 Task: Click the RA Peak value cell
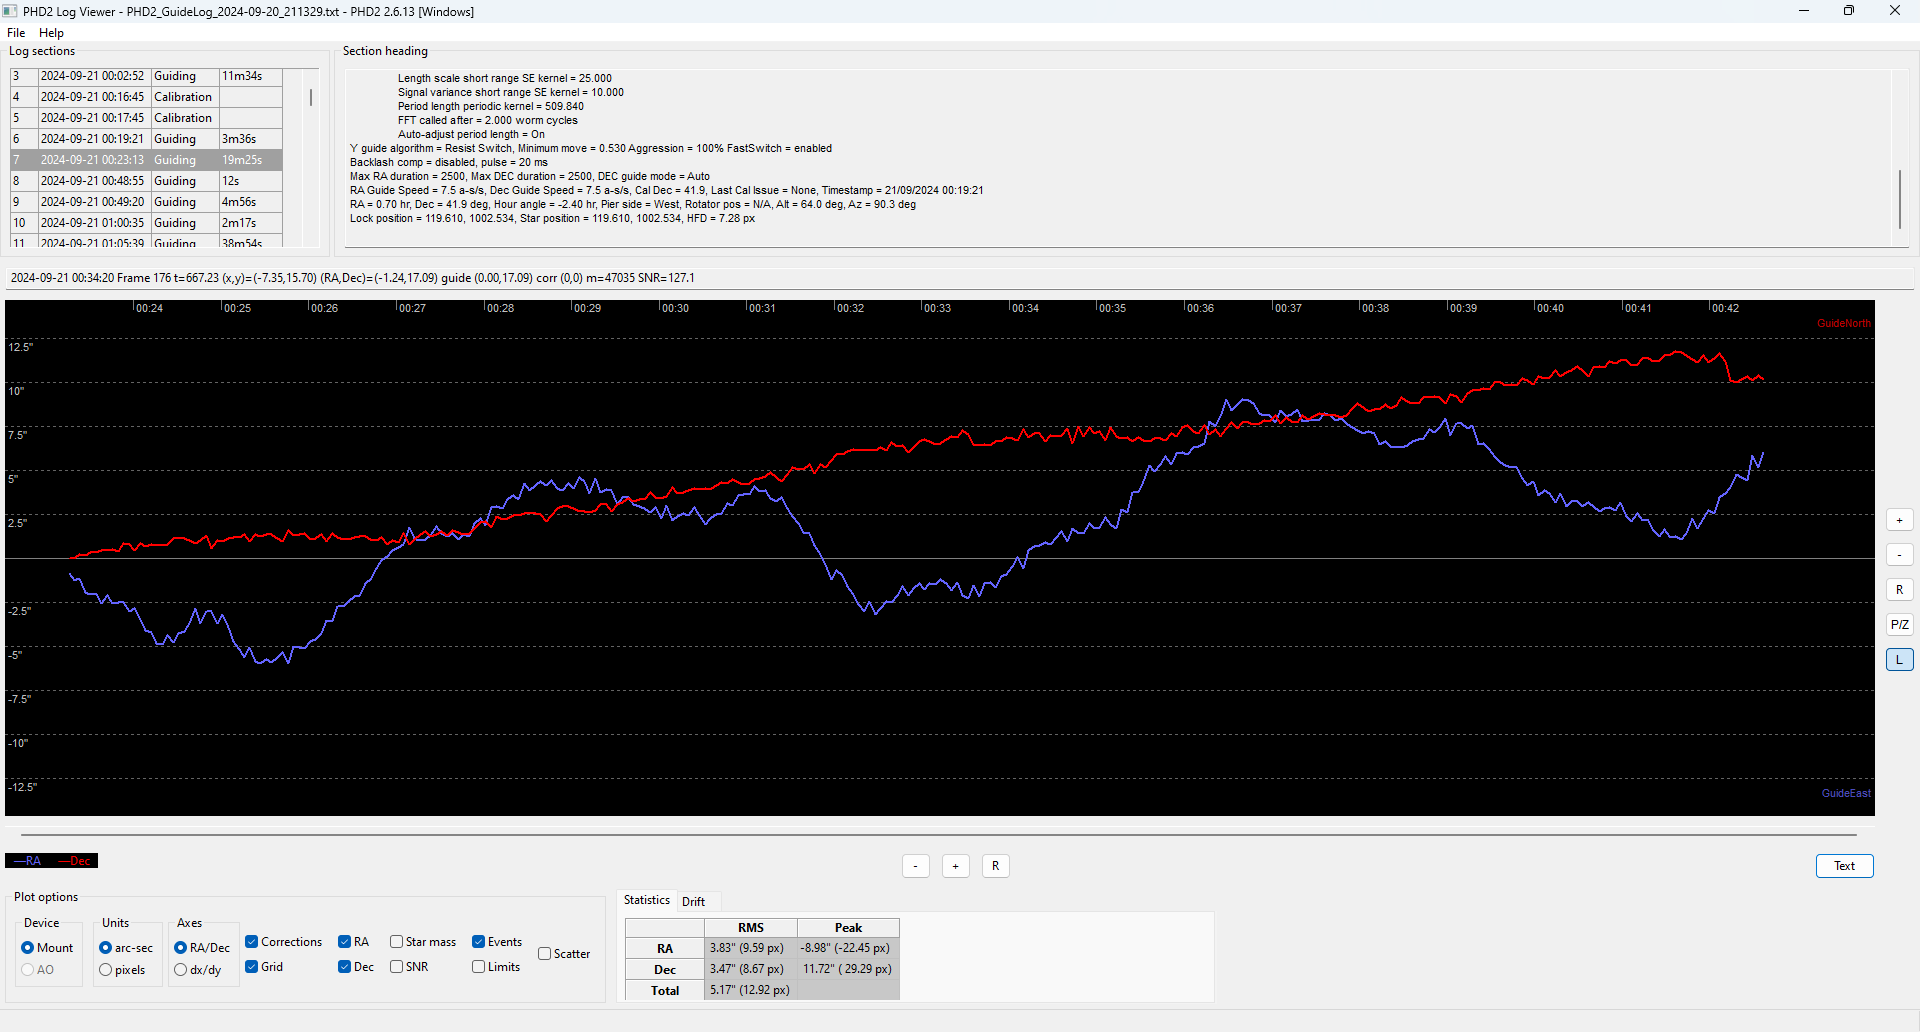coord(848,948)
